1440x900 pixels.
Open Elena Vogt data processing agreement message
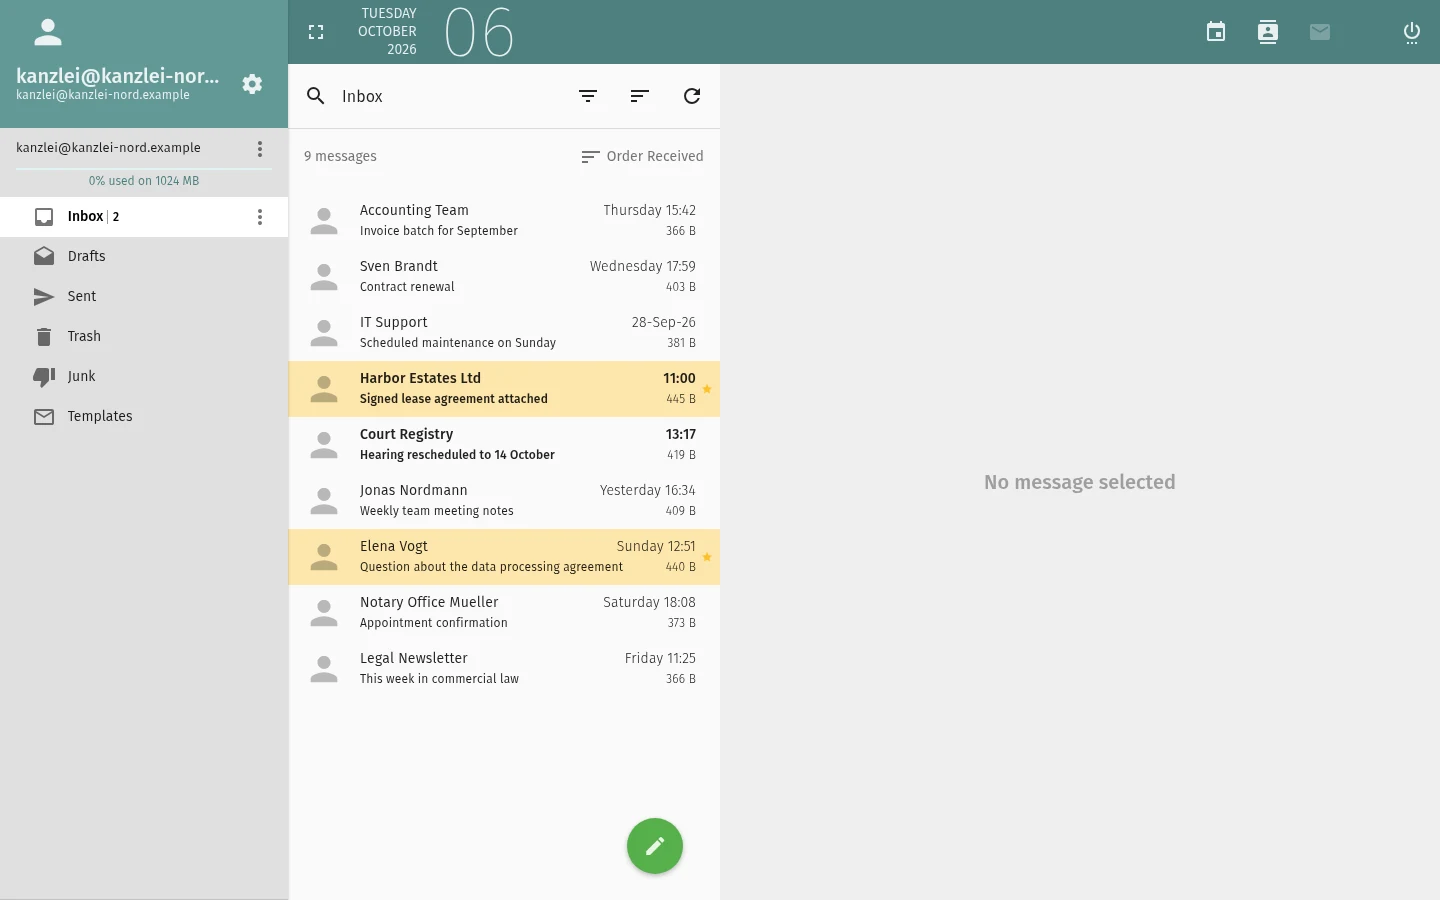click(504, 557)
